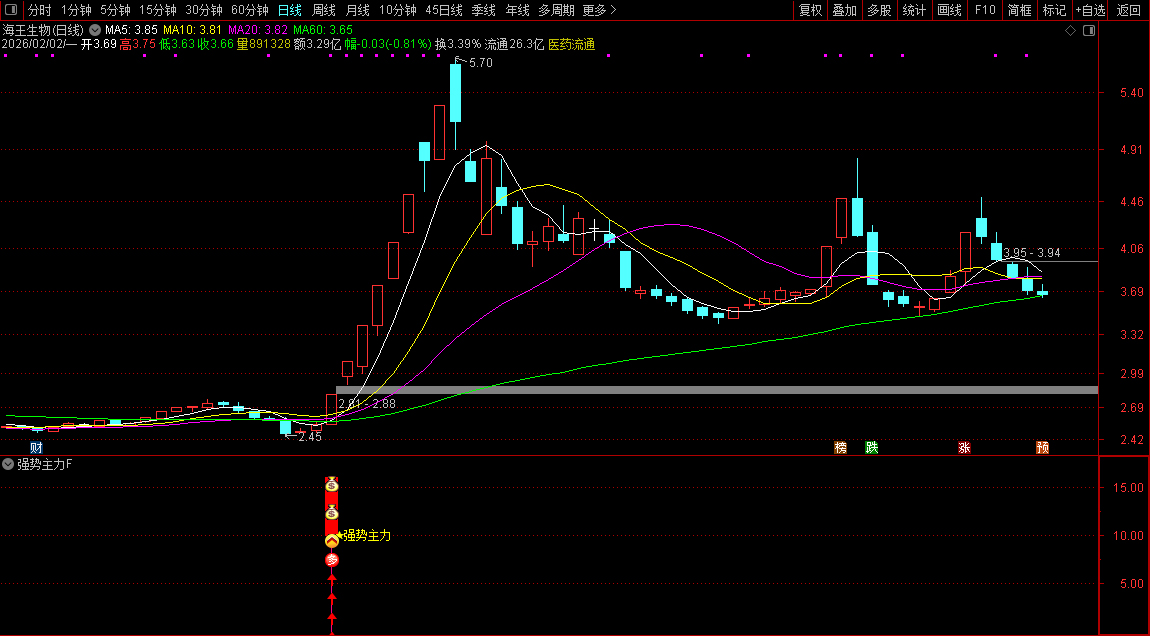Screen dimensions: 1150x636
Task: Click the panel layout icon beside diamond
Action: coord(1089,31)
